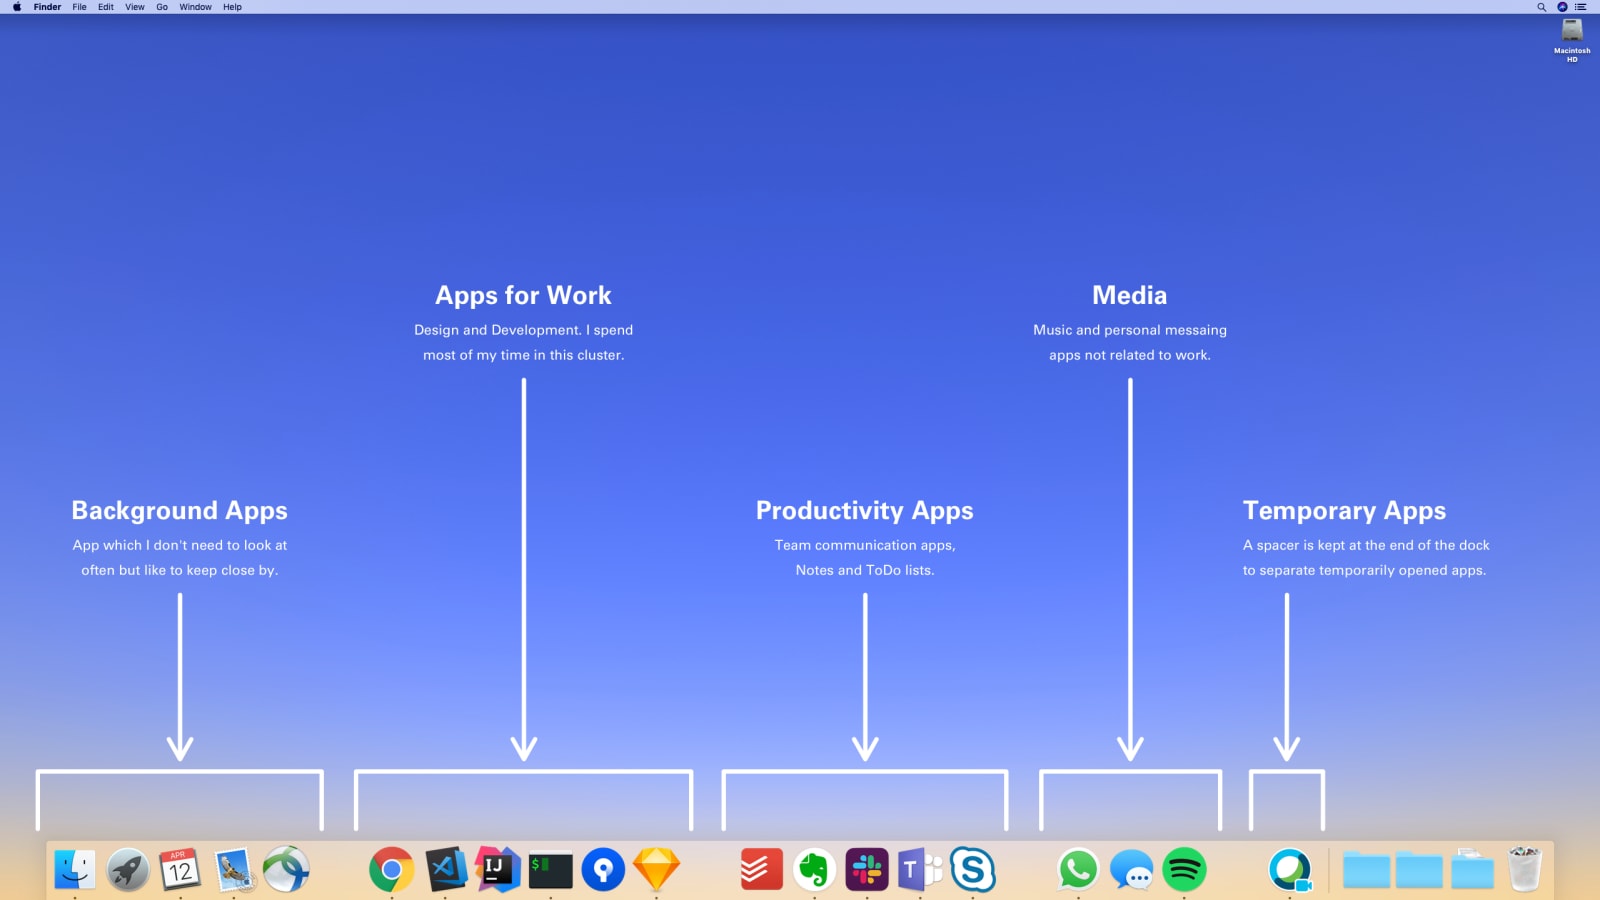Open the File menu
Screen dimensions: 1600x900
pos(79,7)
